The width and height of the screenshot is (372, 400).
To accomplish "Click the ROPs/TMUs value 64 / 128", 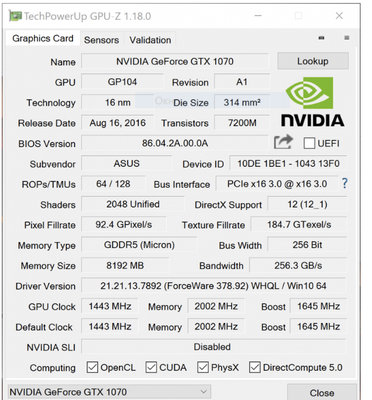I will (x=113, y=184).
